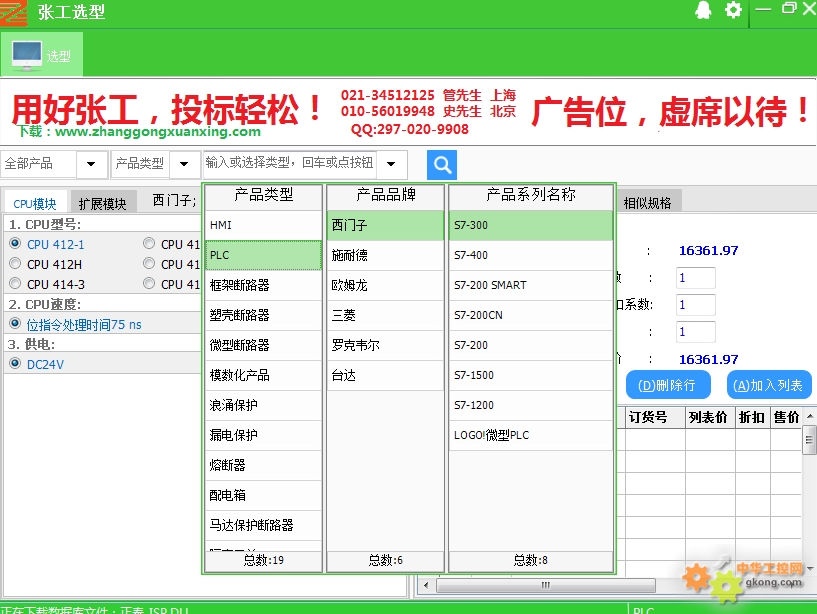Open the 相似规格 tab
Viewport: 817px width, 614px height.
tap(648, 202)
